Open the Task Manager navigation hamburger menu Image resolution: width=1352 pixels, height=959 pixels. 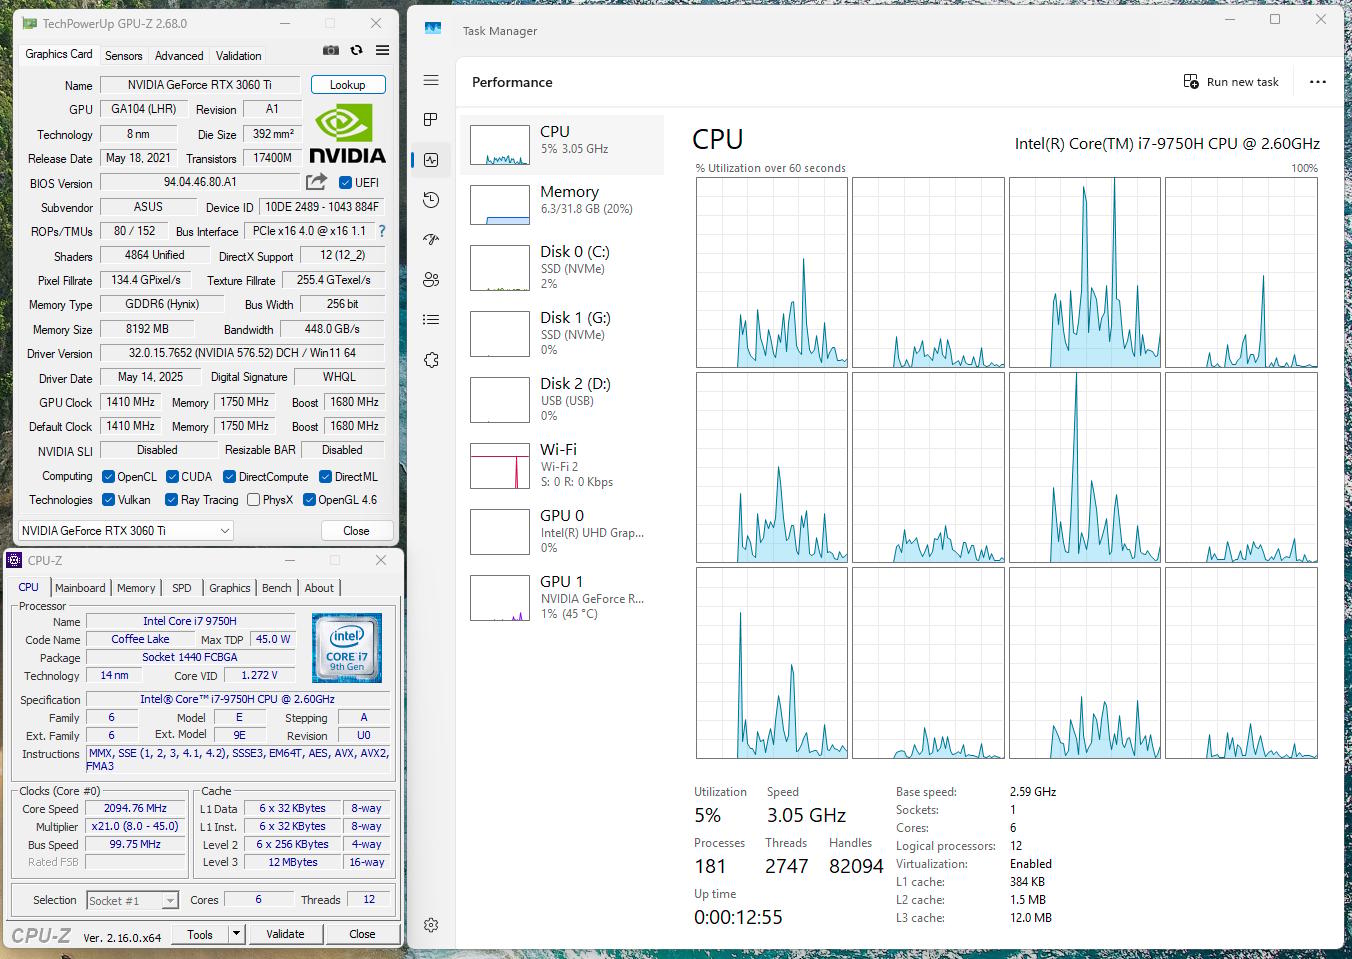(431, 80)
